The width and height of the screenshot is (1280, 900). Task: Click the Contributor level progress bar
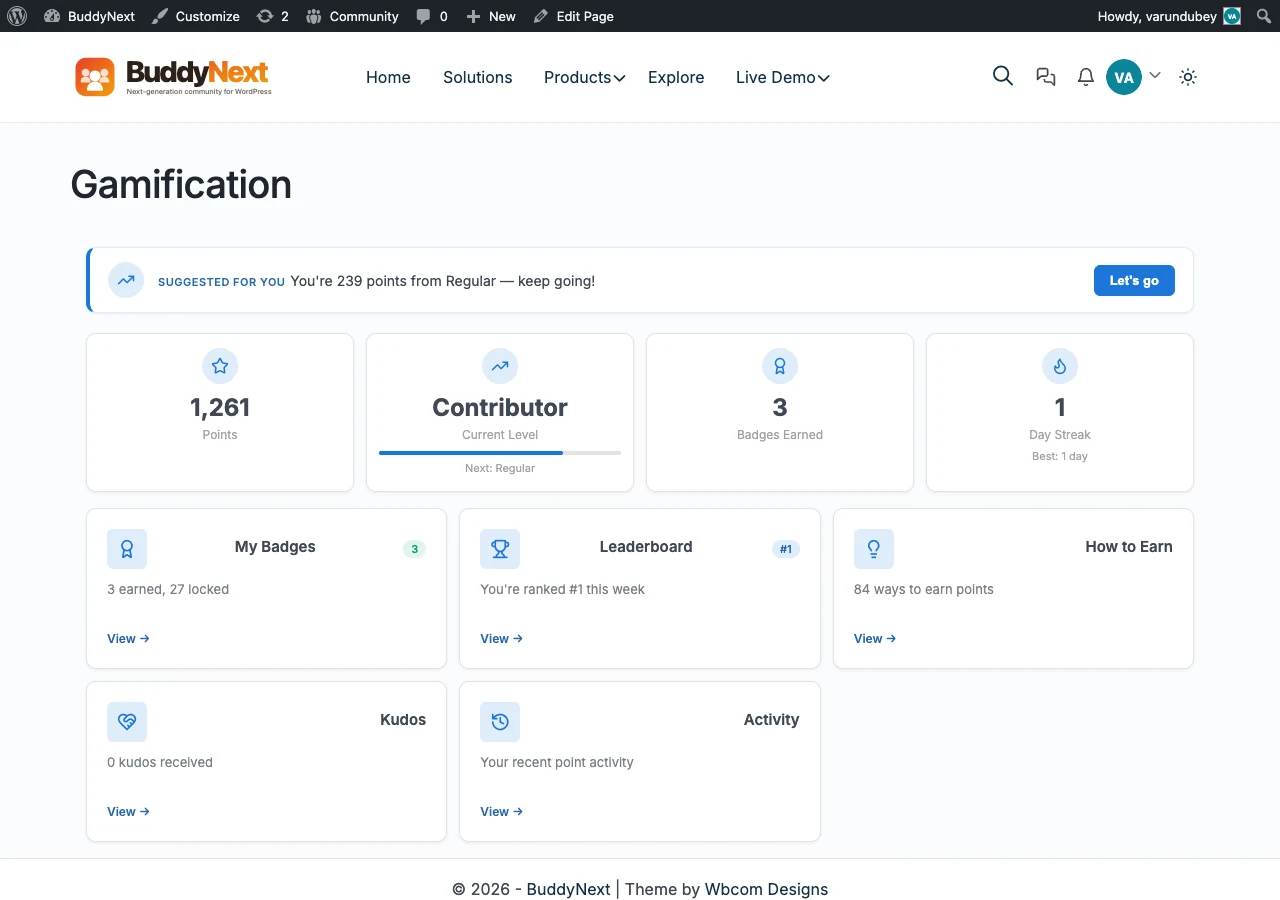click(x=500, y=453)
